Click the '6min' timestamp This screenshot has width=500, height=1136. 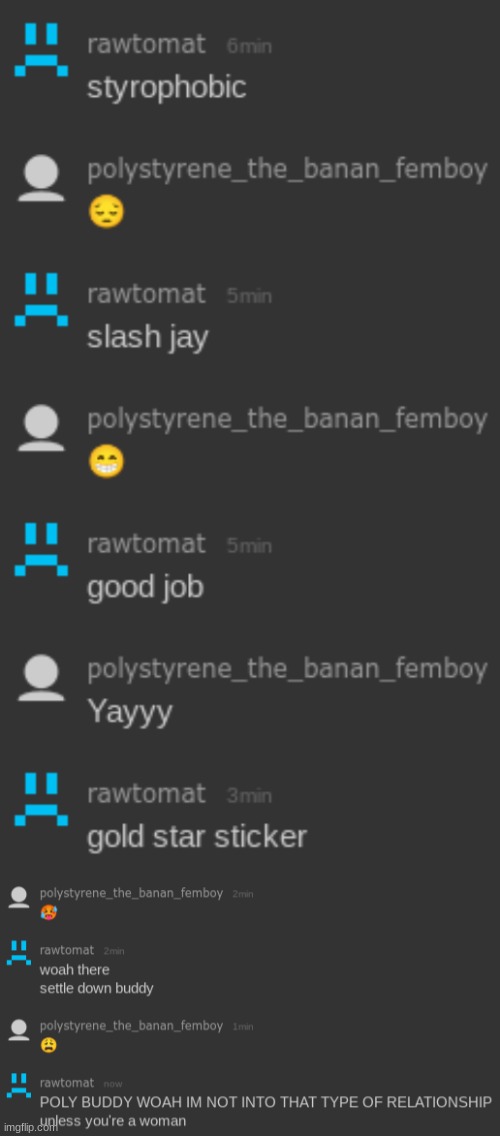(x=249, y=46)
